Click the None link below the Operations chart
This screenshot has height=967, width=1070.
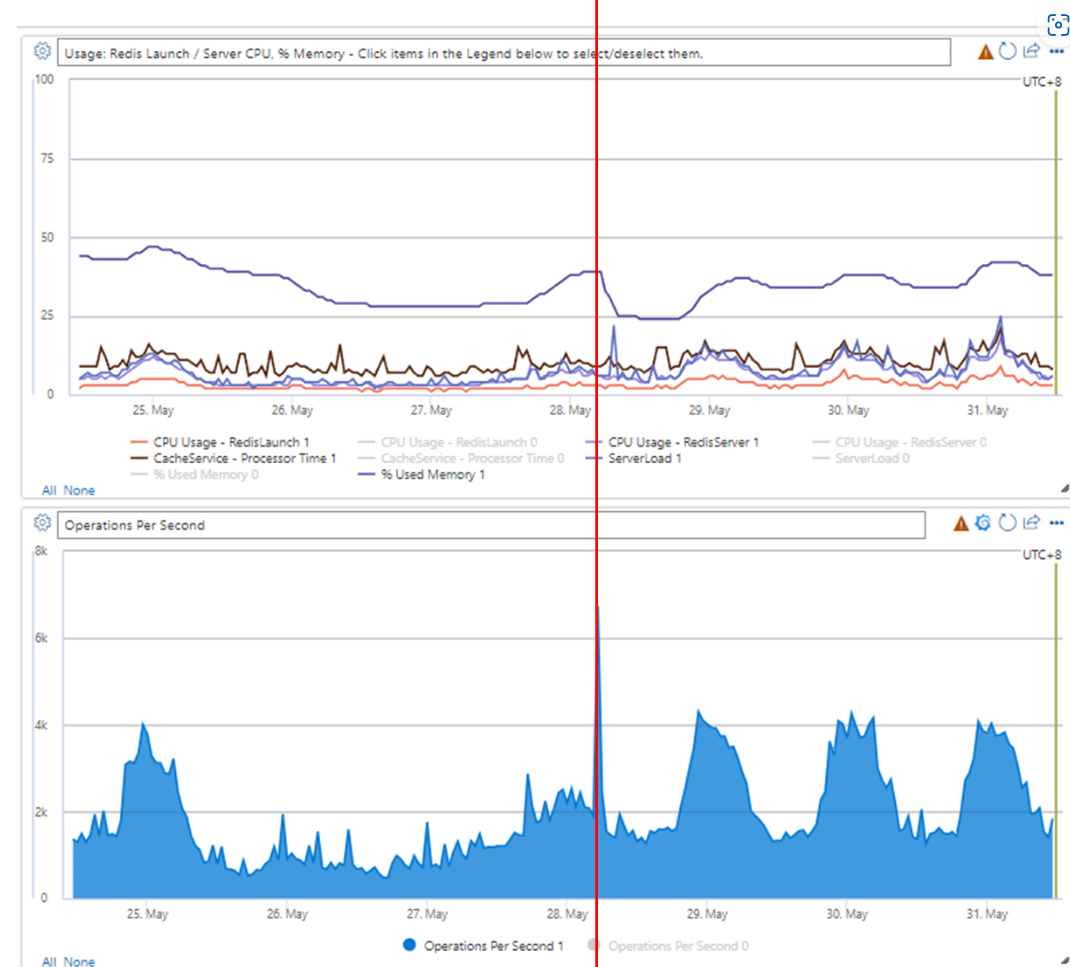[x=80, y=961]
